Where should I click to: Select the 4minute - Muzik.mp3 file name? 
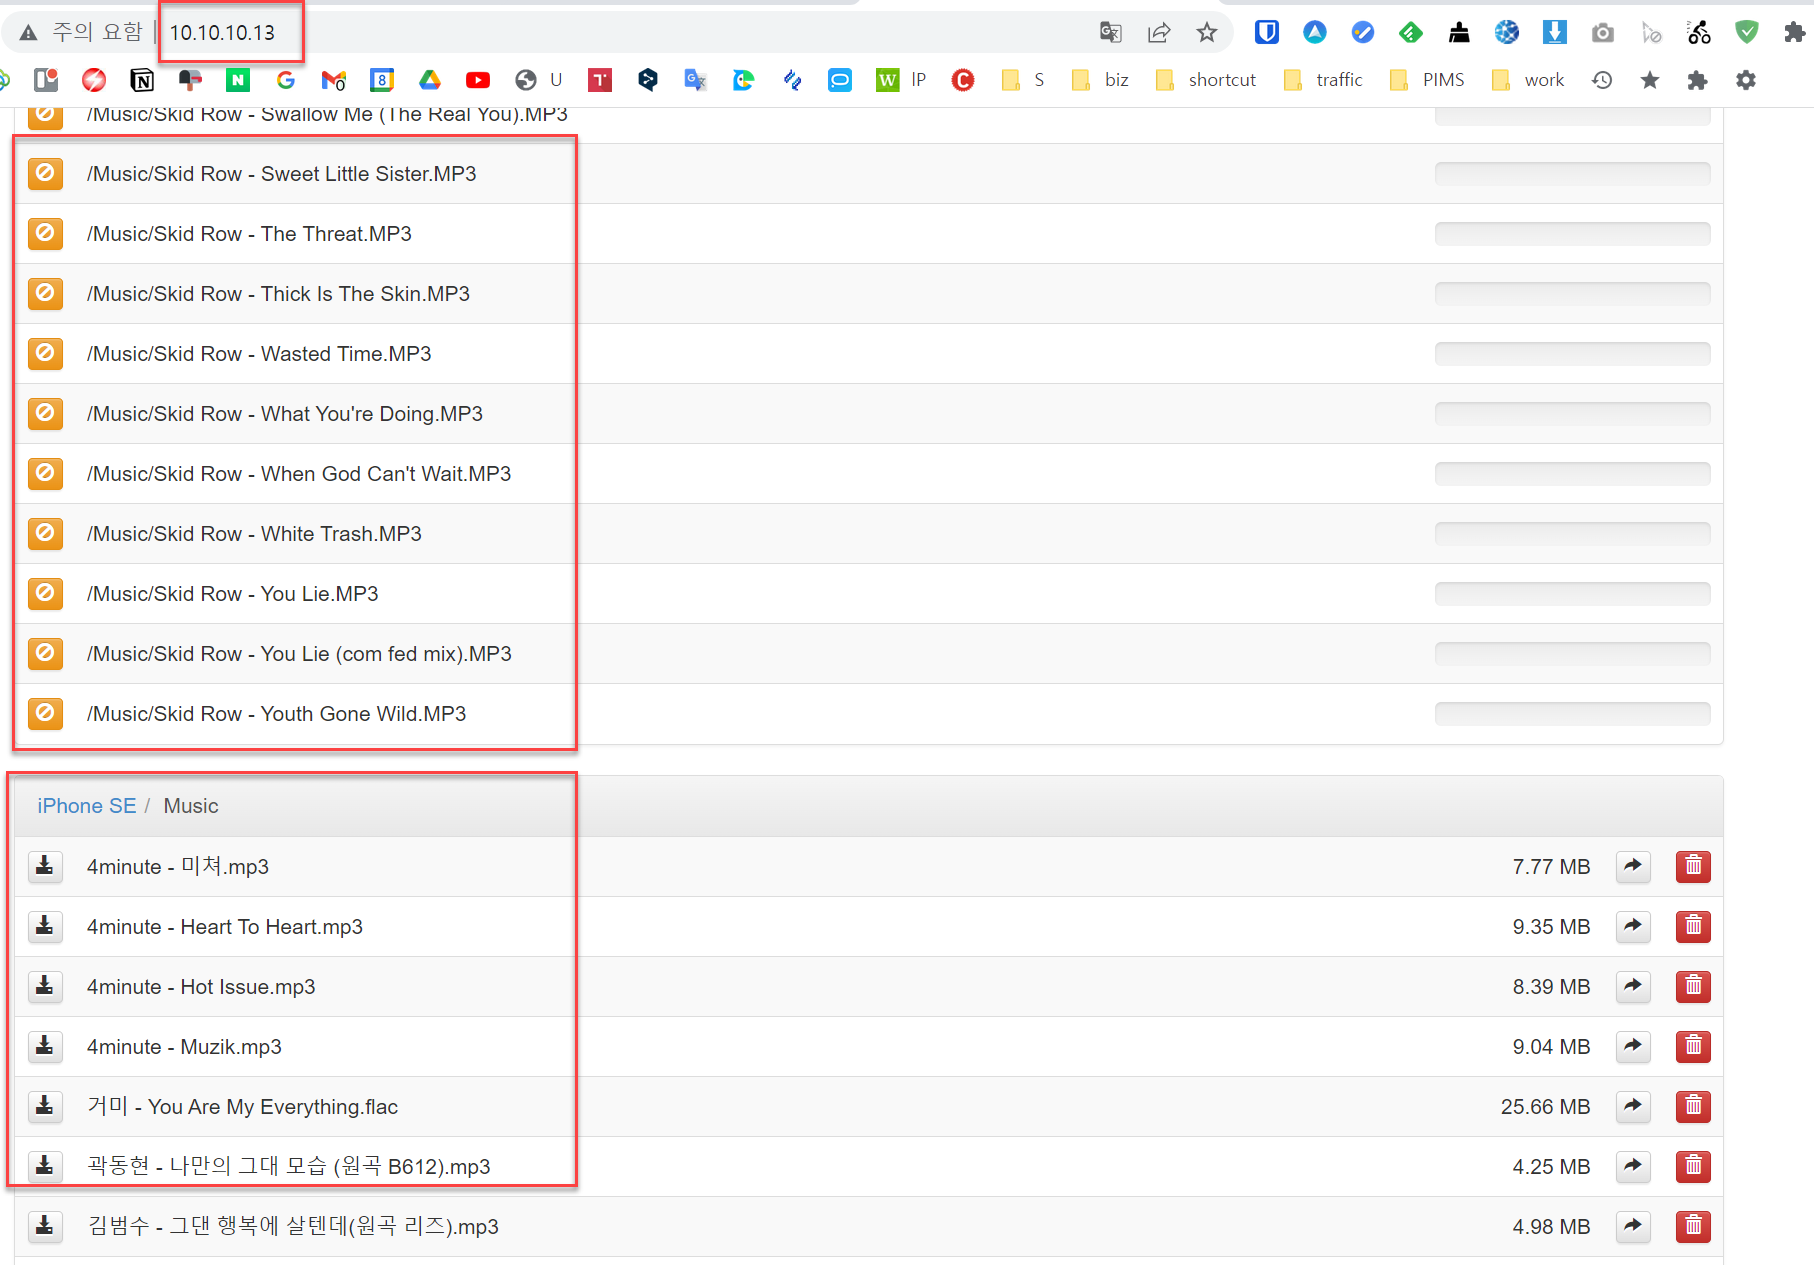coord(184,1047)
